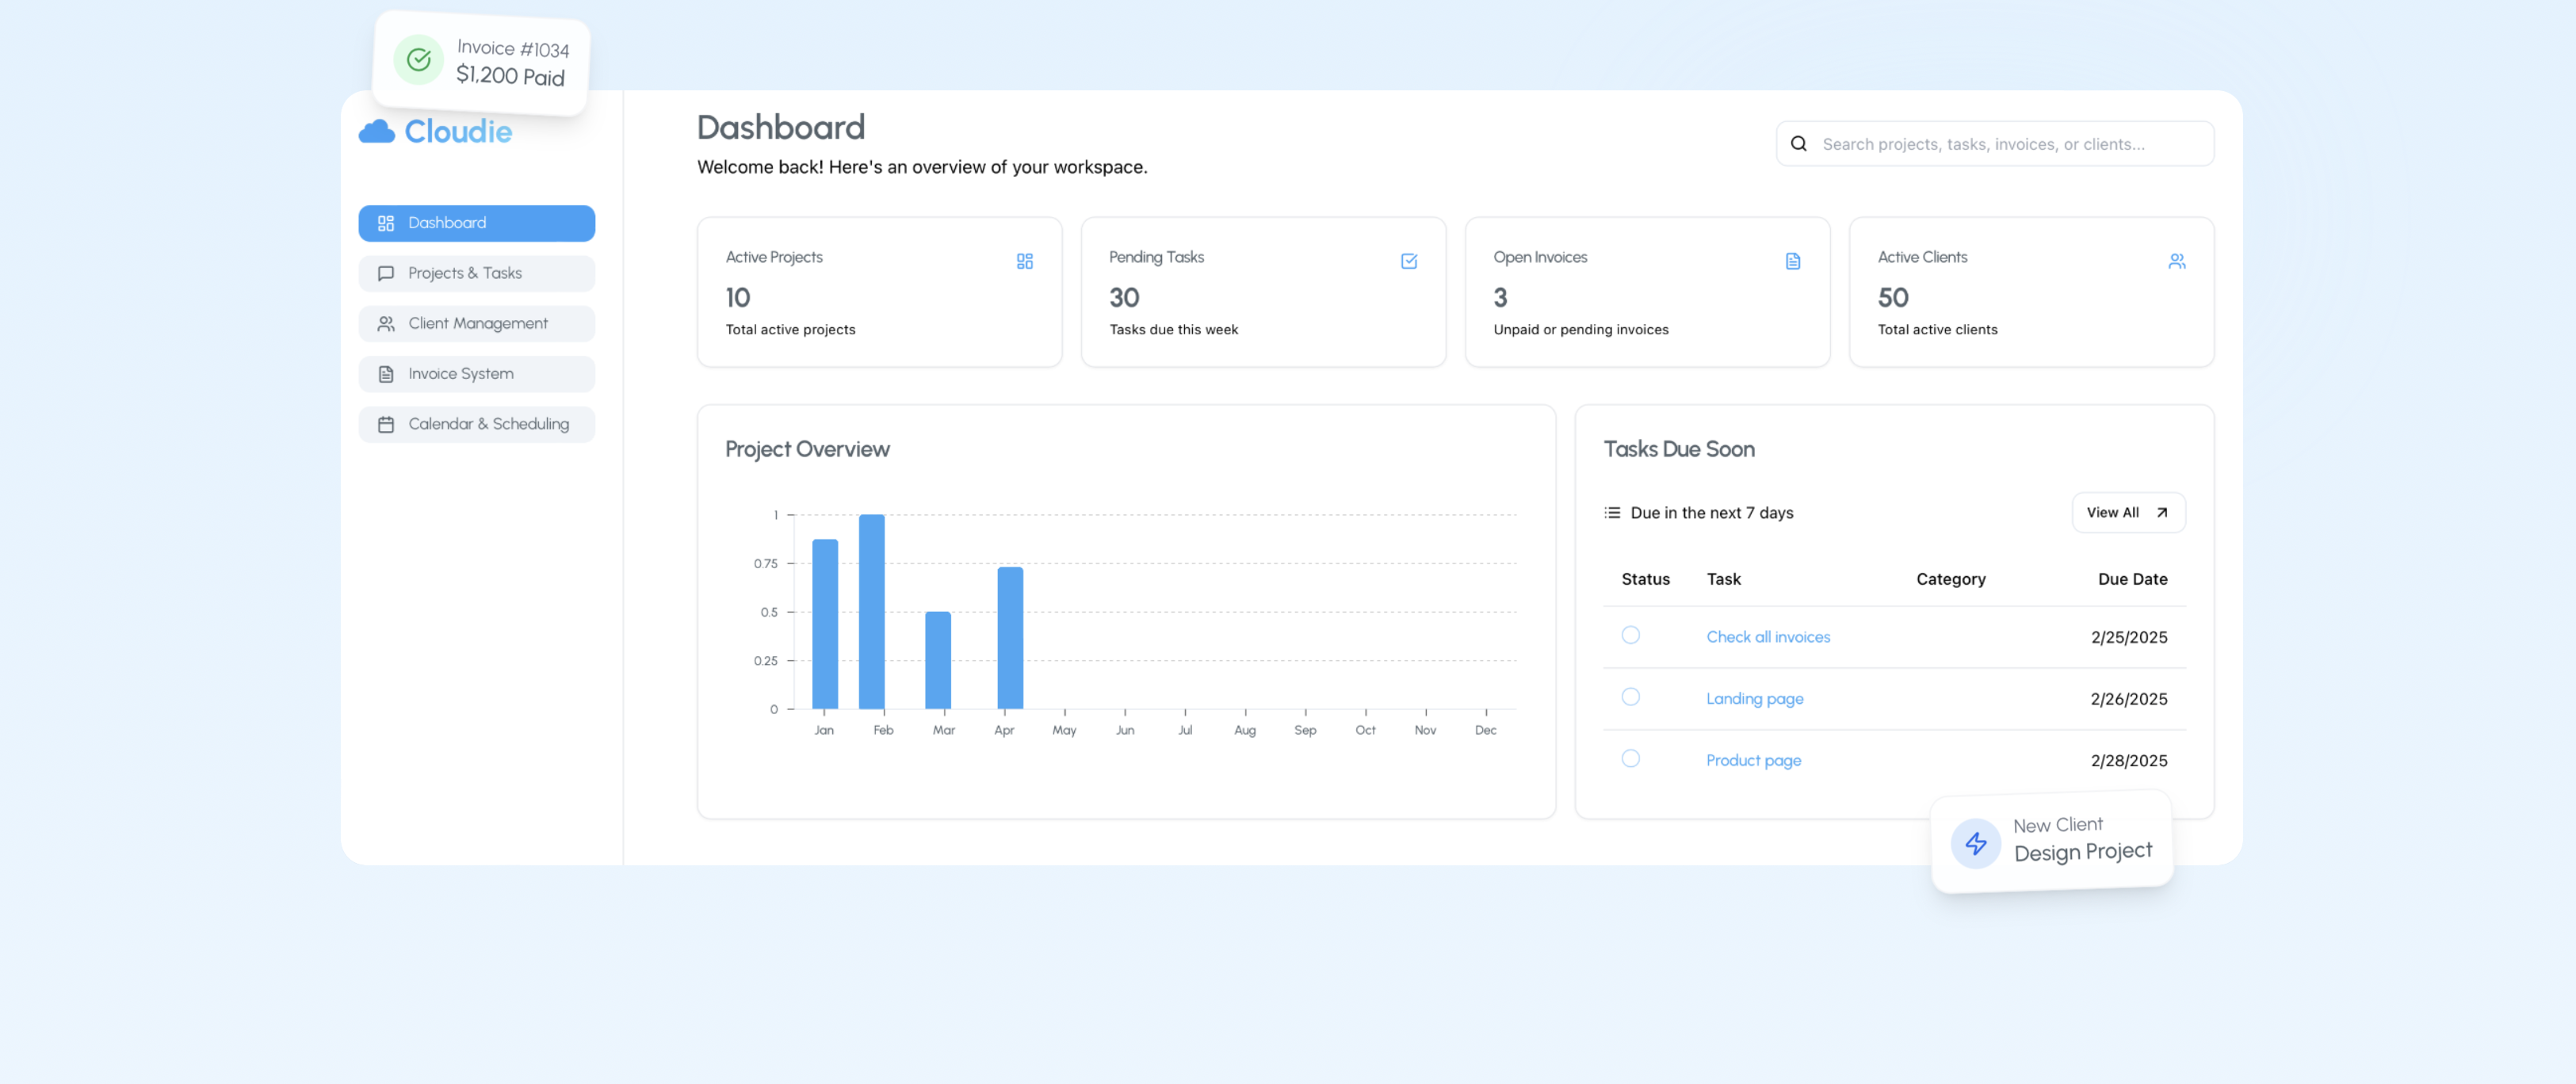Click the Active Projects grid icon

(x=1024, y=261)
